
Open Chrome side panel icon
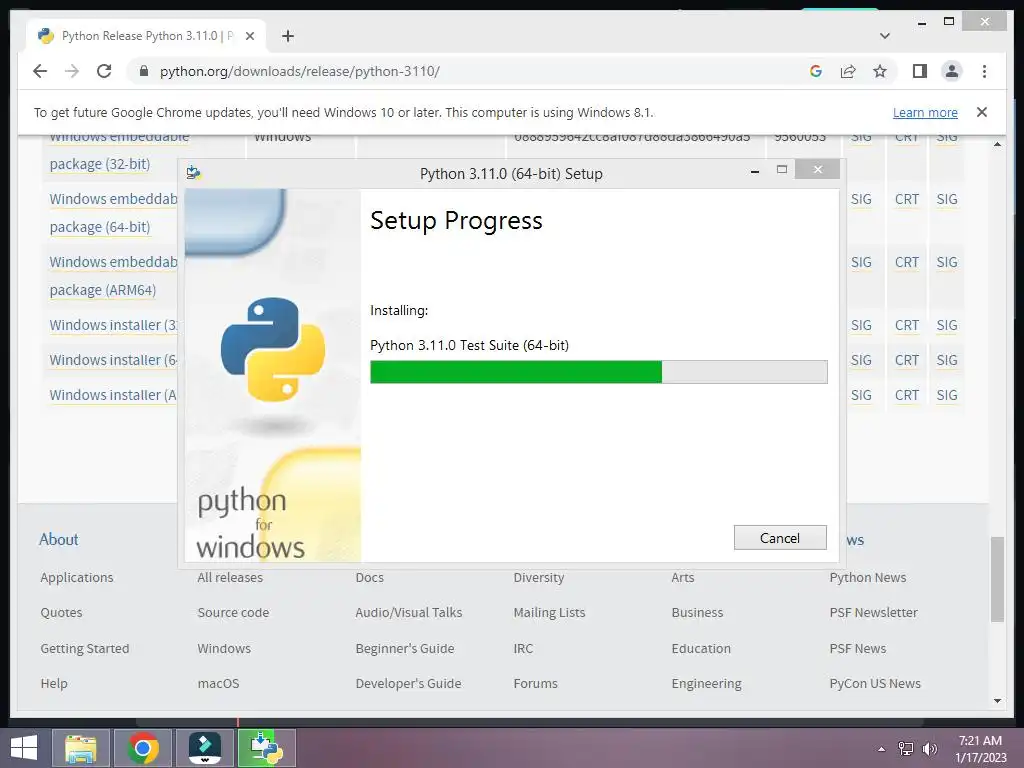(x=920, y=71)
